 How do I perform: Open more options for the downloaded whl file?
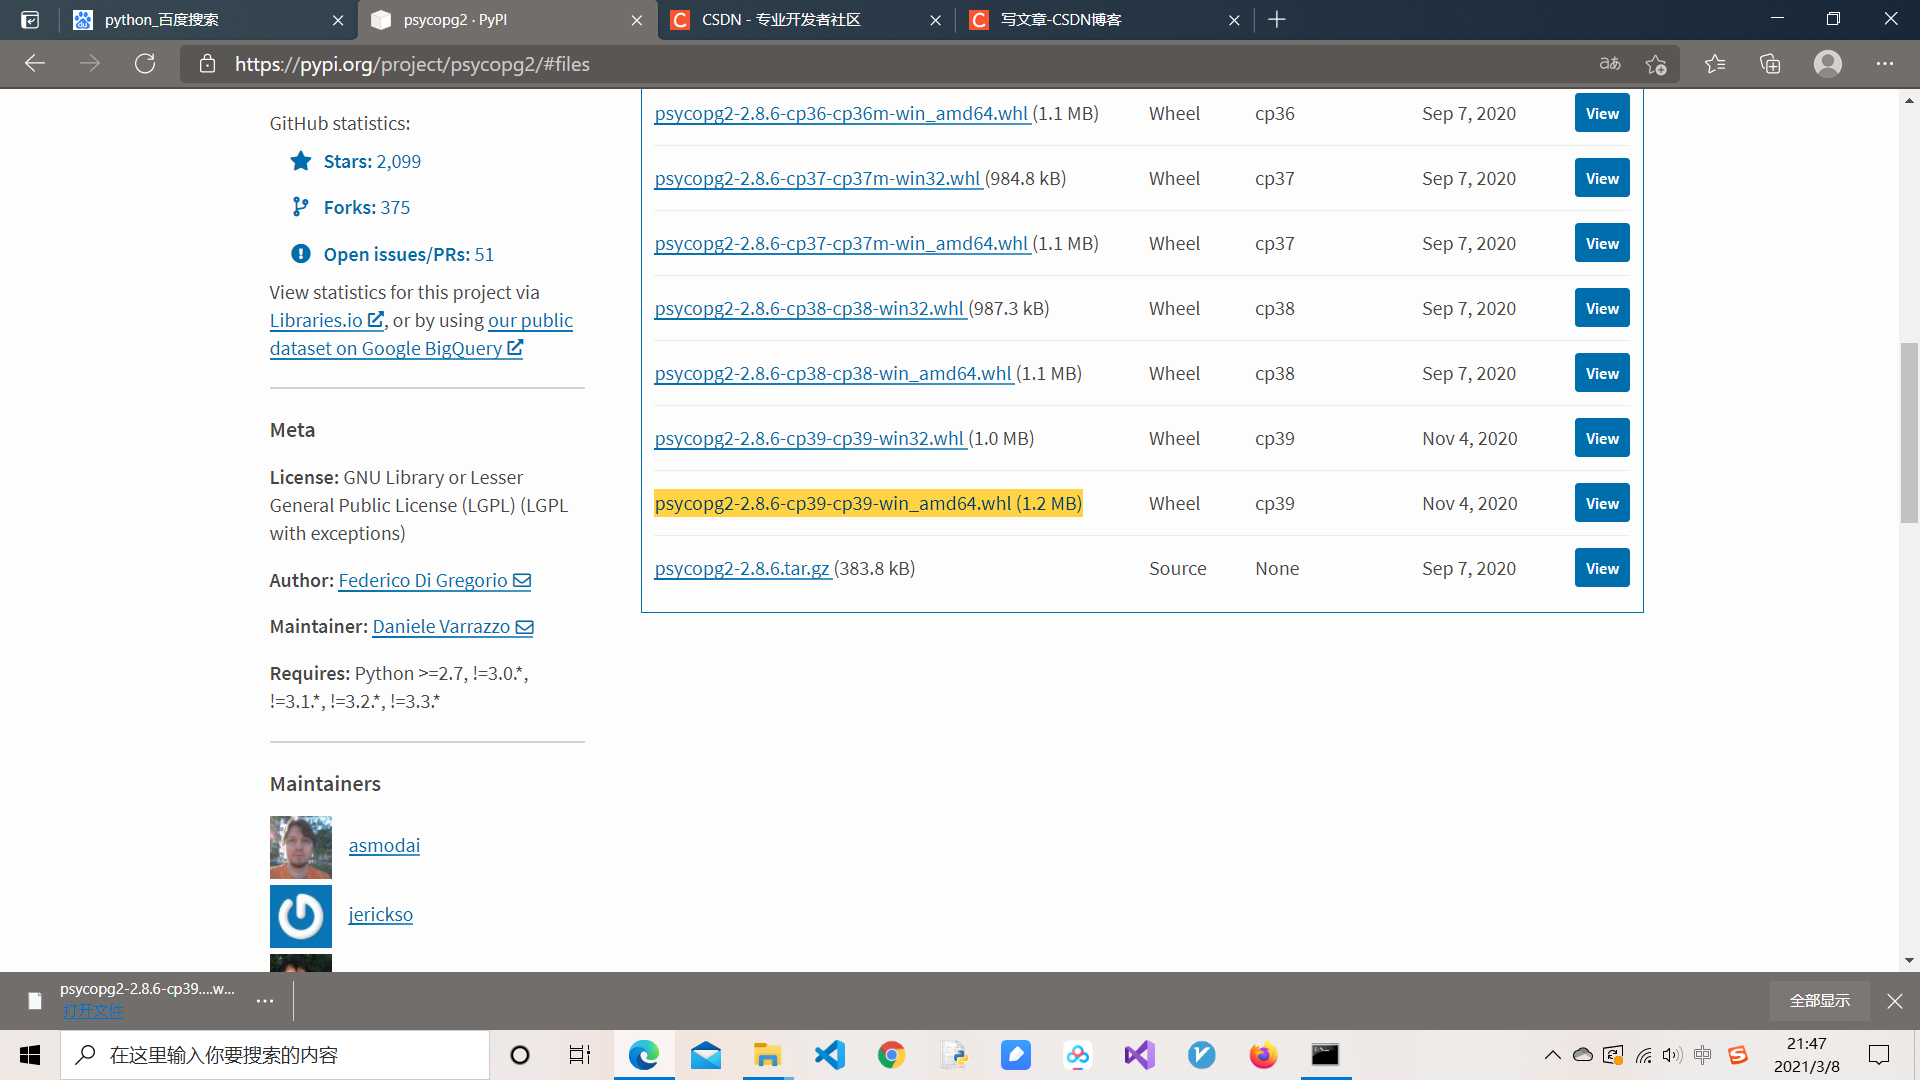[264, 1000]
